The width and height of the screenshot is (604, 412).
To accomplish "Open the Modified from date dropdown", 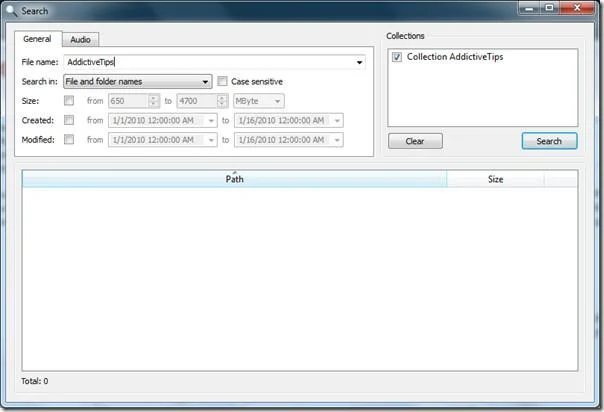I will (211, 140).
